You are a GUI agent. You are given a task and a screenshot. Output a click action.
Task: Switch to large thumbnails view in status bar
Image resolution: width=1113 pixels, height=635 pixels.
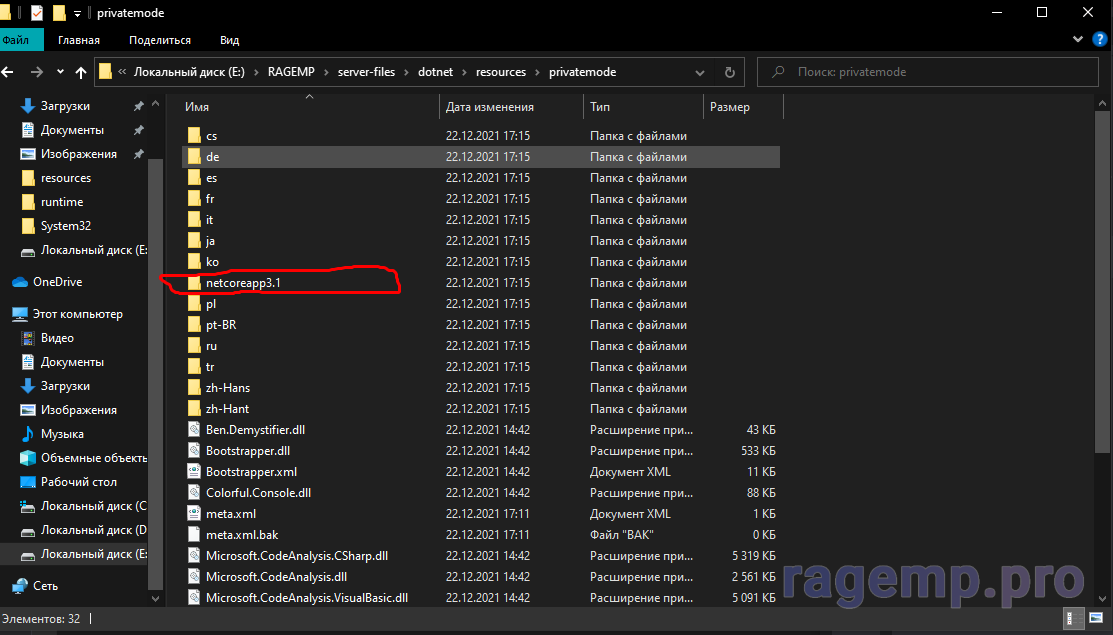[1094, 619]
